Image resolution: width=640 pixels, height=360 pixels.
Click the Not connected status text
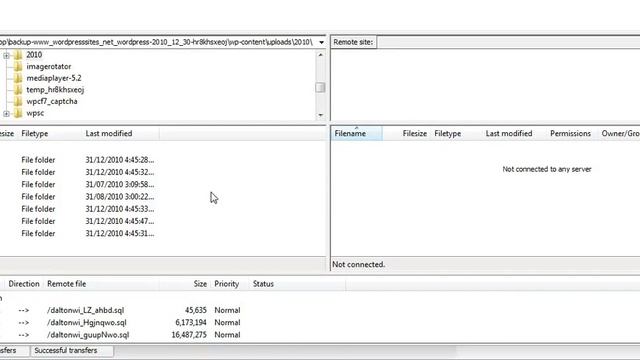point(358,264)
